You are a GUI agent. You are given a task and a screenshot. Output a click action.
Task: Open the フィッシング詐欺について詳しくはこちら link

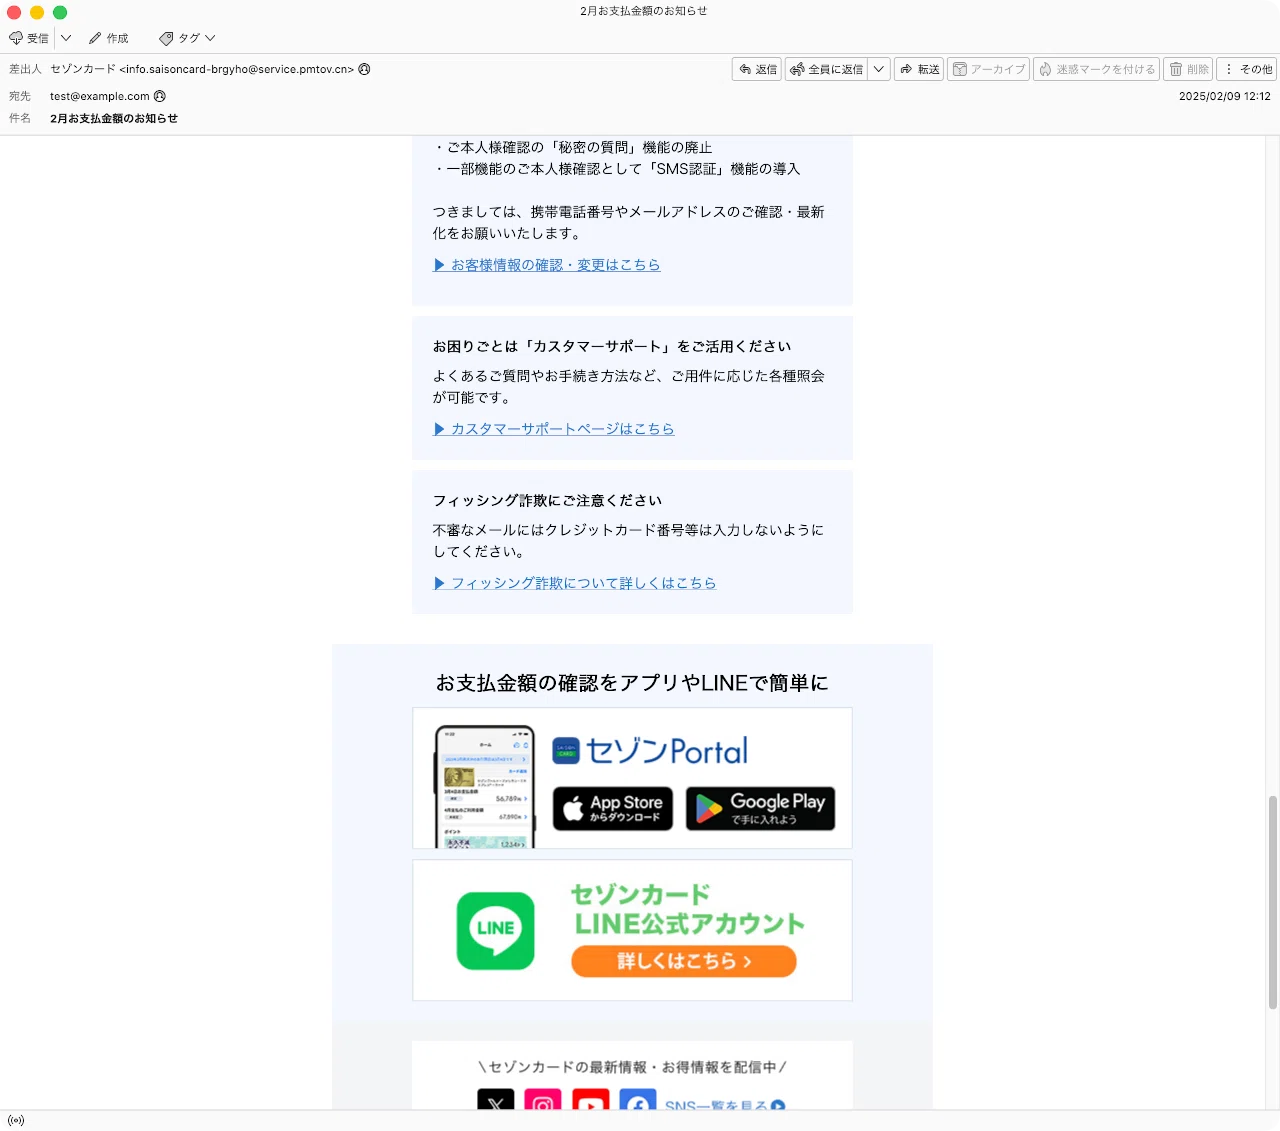[x=575, y=583]
